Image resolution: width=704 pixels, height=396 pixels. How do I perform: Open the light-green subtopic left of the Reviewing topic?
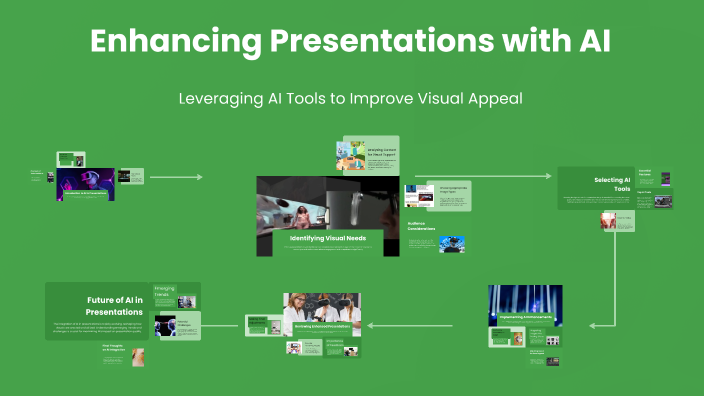click(264, 326)
